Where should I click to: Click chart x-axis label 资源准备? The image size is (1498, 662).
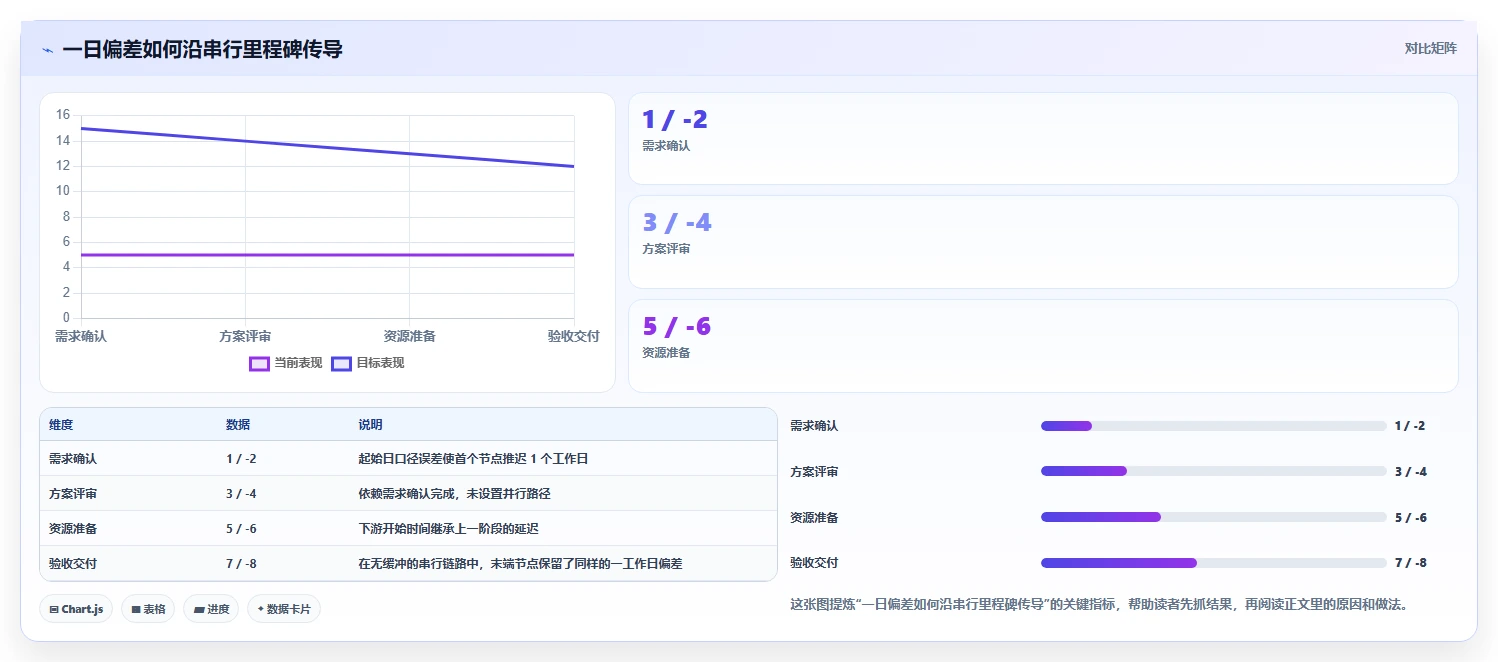point(409,336)
